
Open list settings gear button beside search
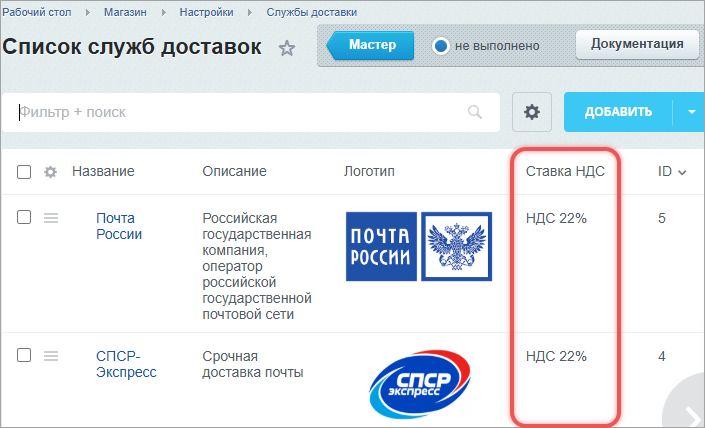point(532,112)
